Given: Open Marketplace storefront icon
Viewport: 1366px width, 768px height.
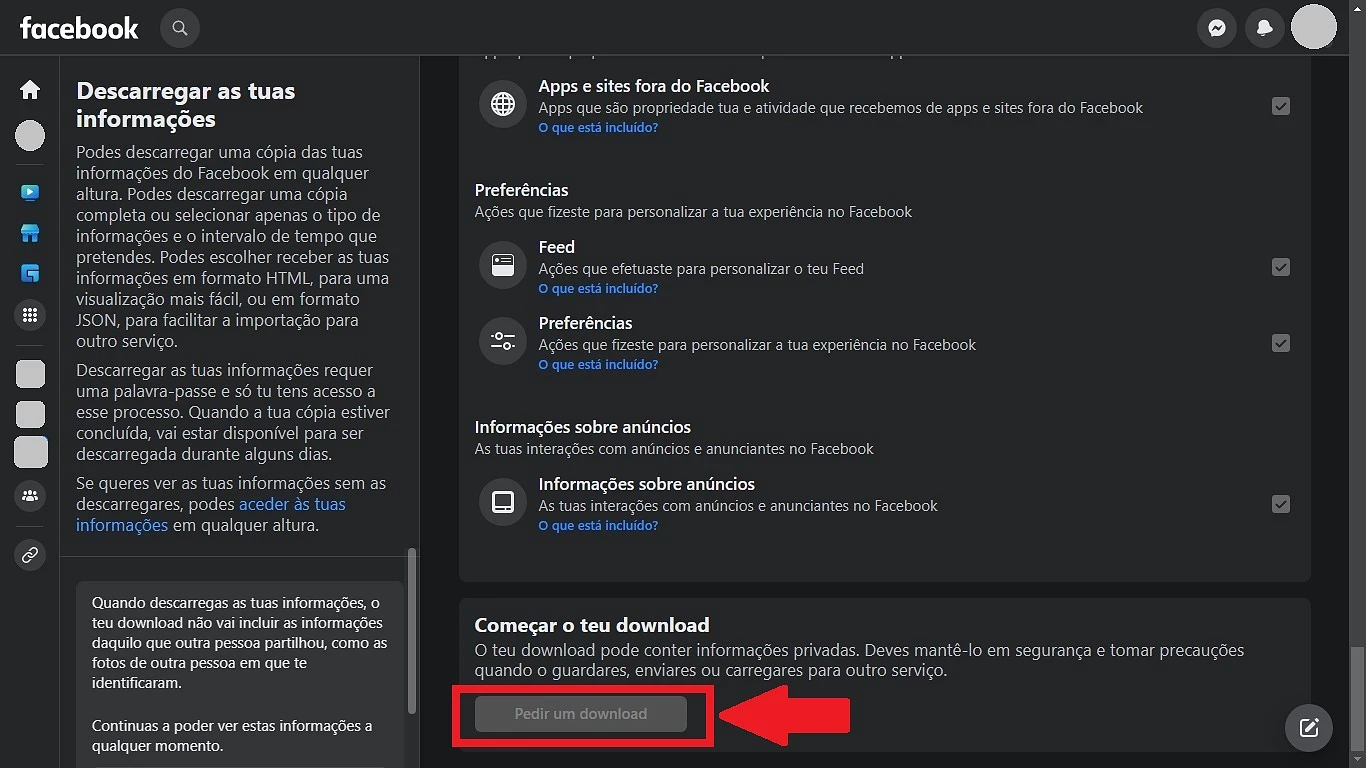Looking at the screenshot, I should [30, 233].
